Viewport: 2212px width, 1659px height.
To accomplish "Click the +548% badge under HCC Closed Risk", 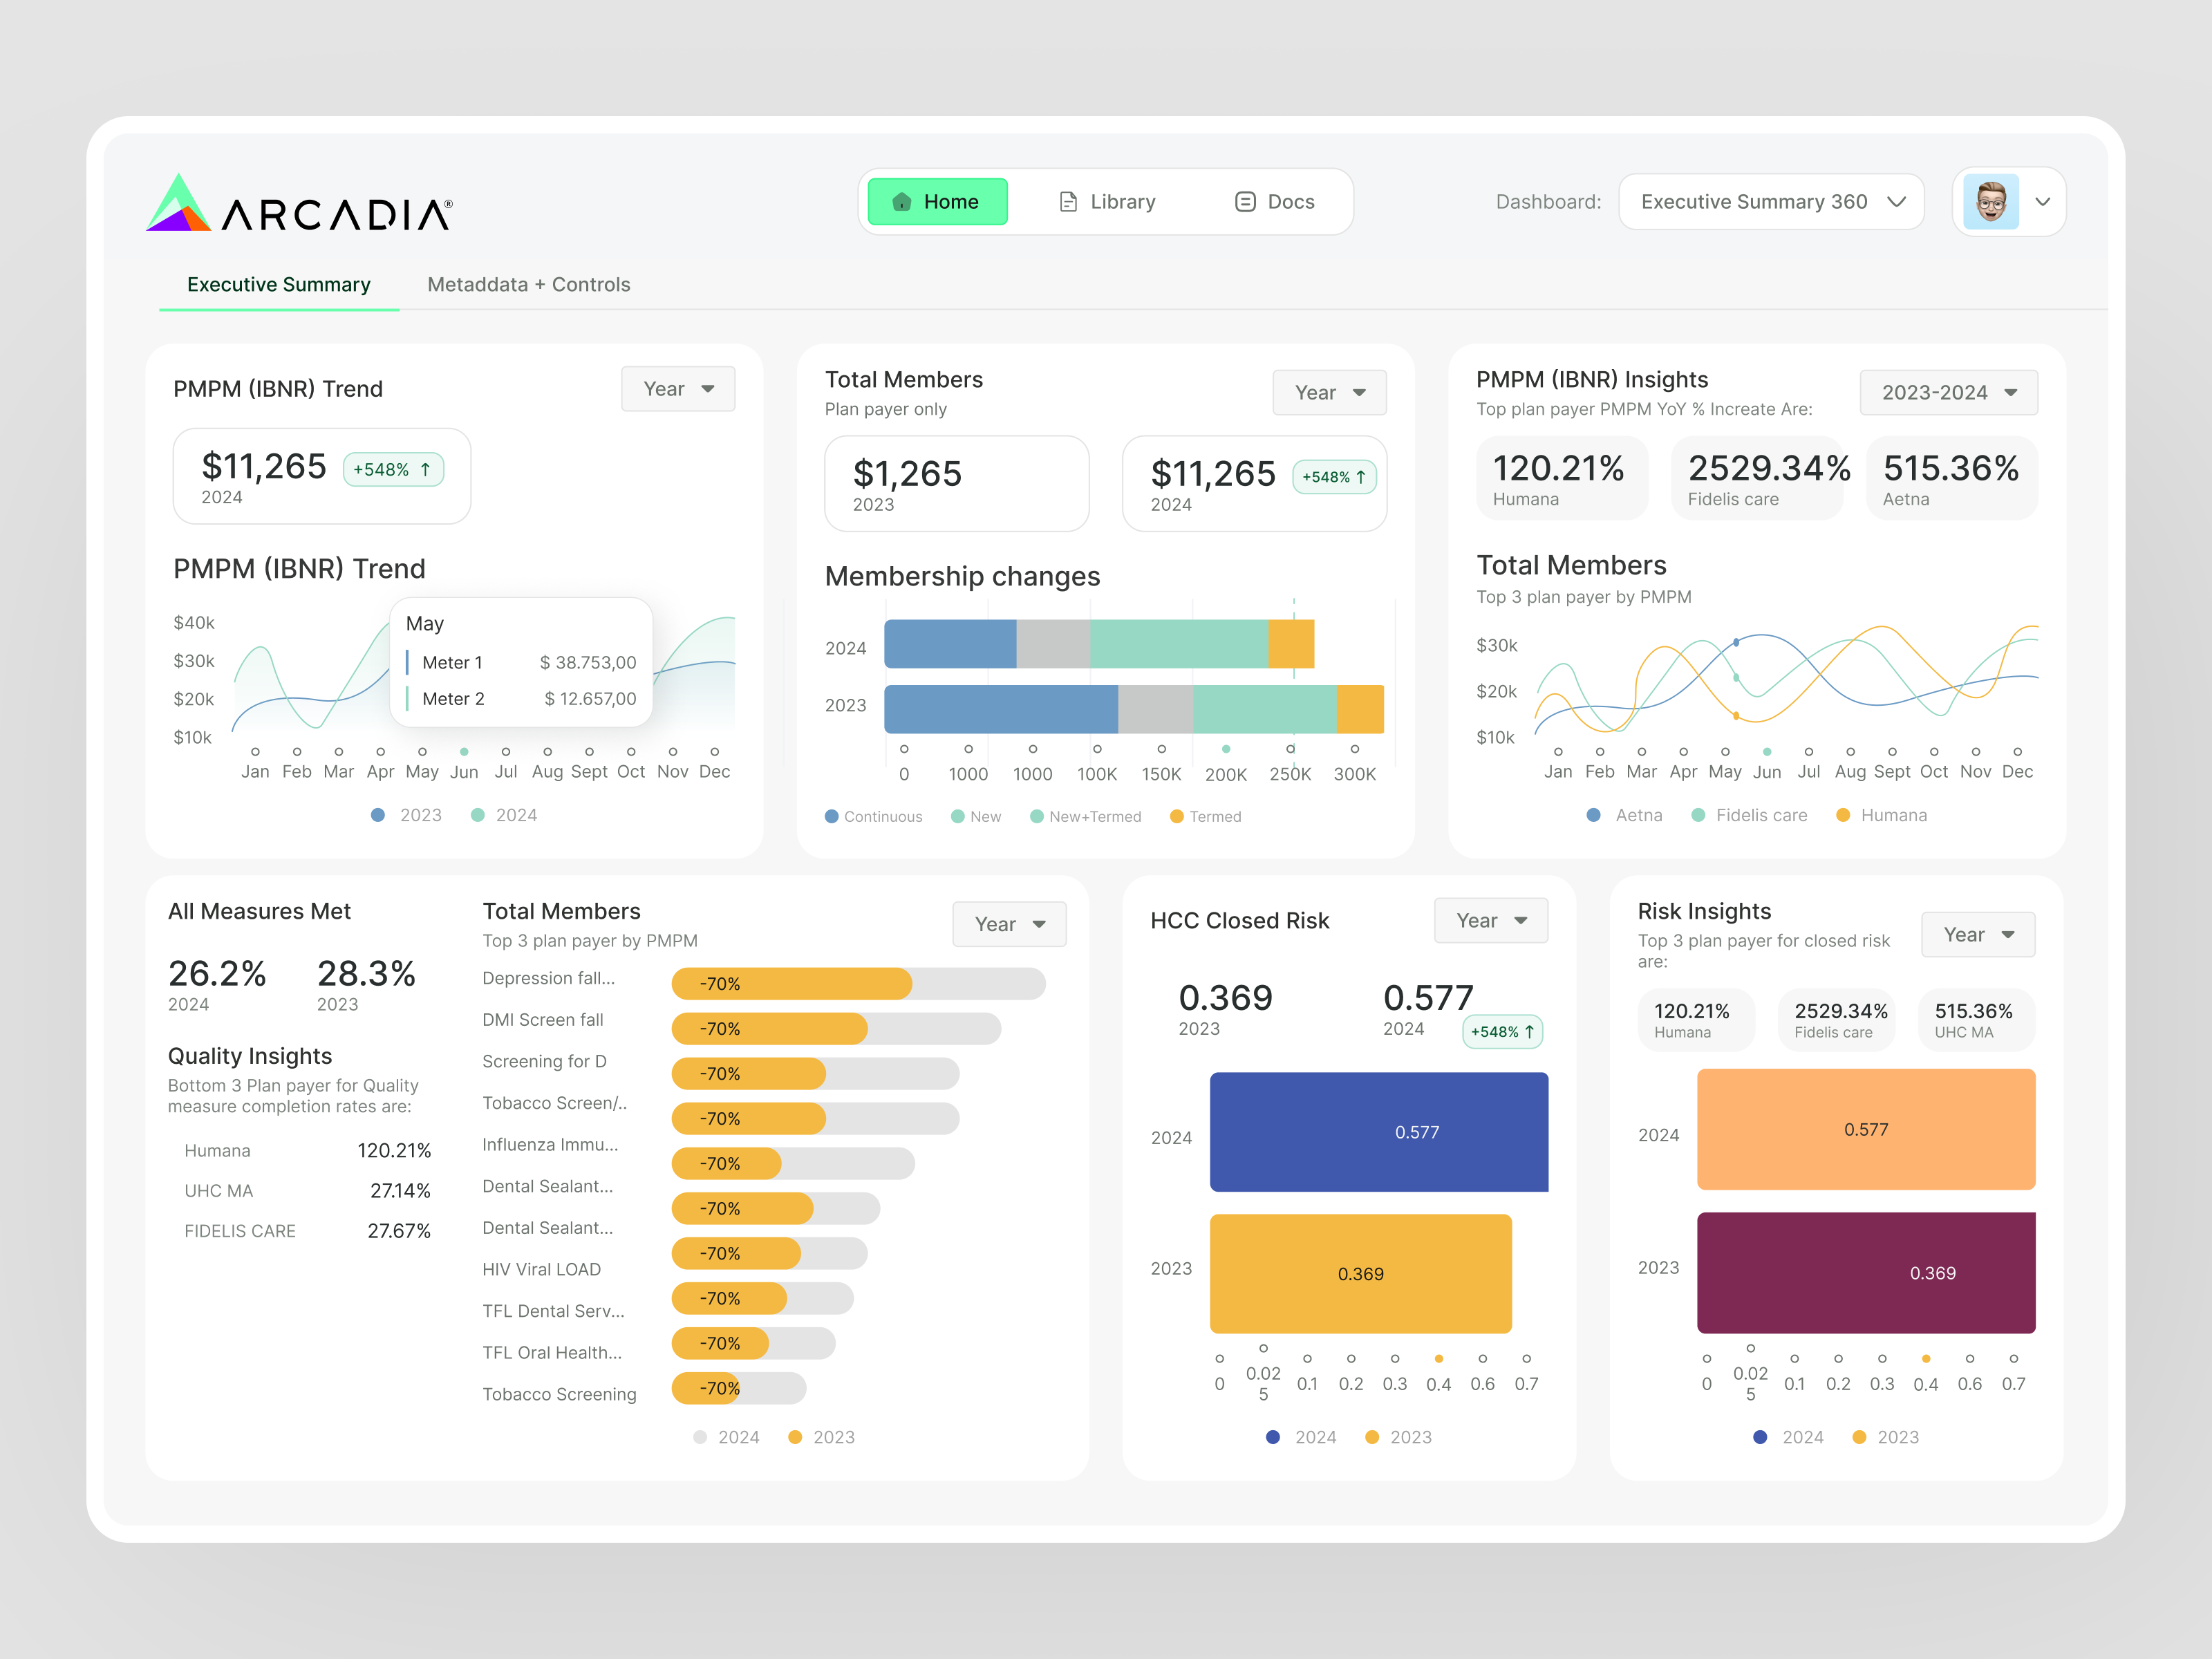I will tap(1502, 1031).
